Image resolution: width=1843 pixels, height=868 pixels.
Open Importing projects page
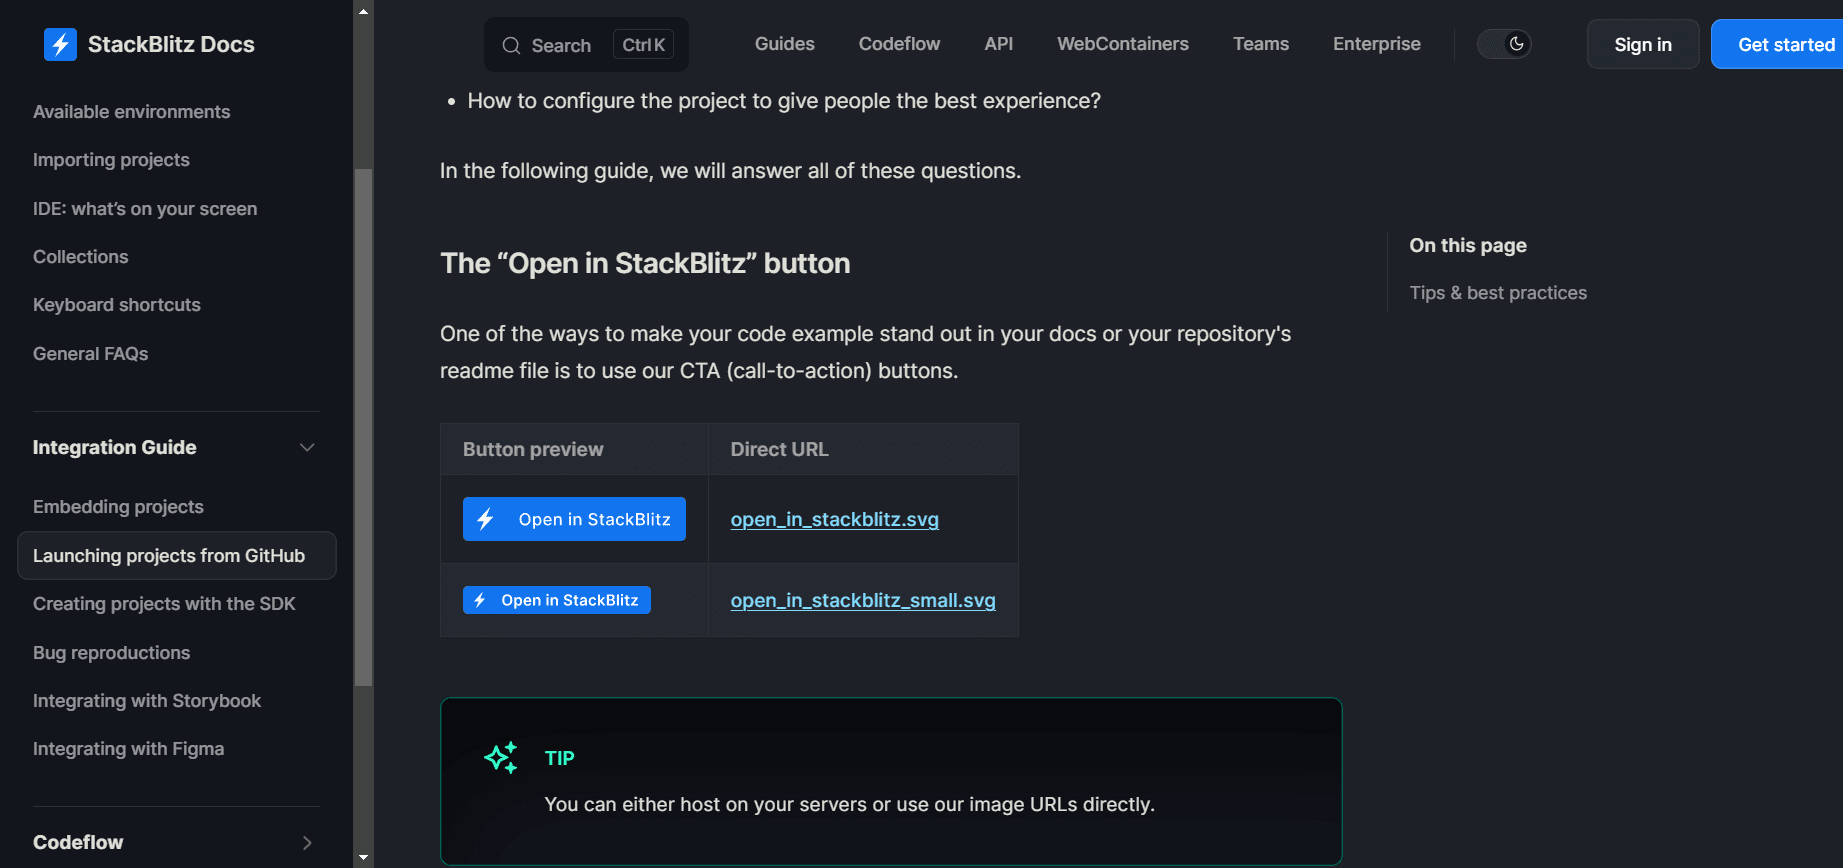(x=111, y=160)
